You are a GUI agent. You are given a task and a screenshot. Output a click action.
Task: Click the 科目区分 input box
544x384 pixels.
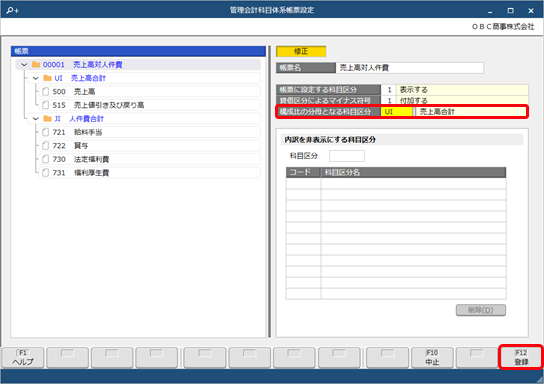[x=347, y=156]
